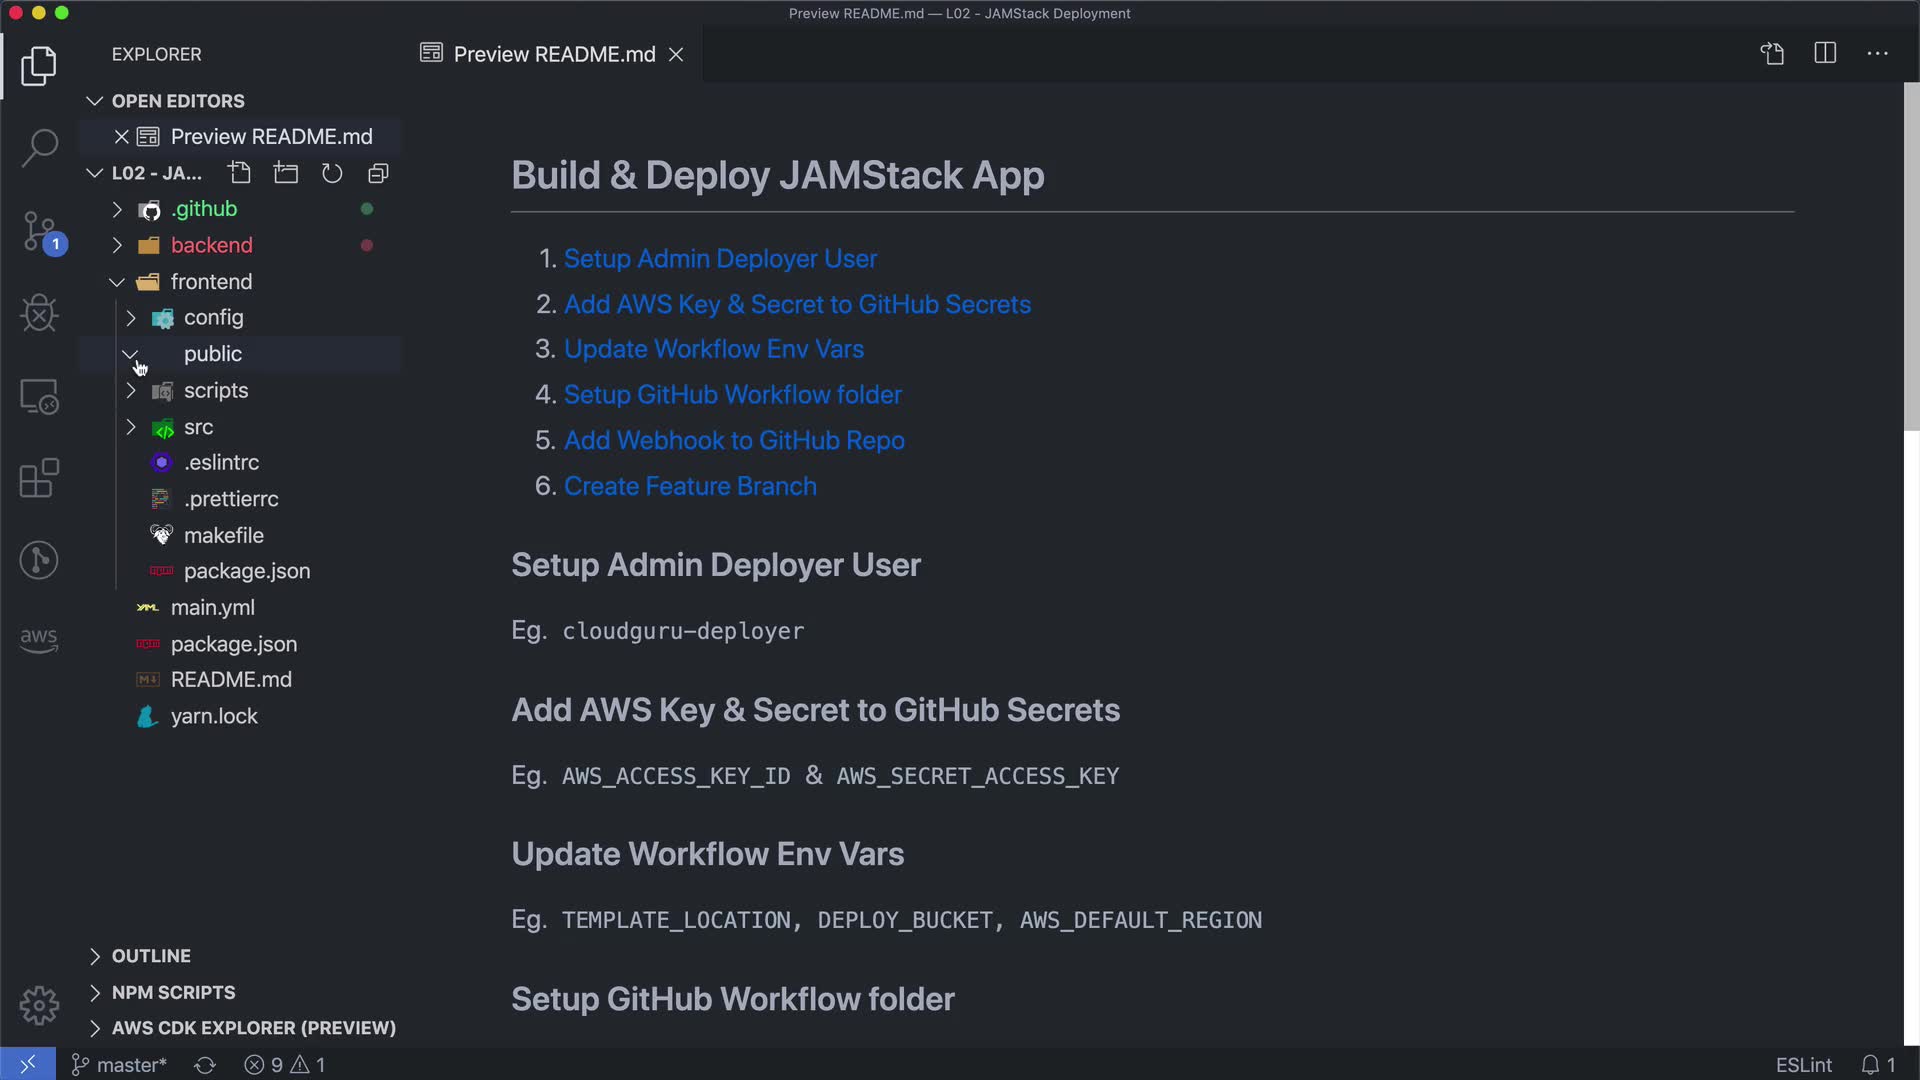Viewport: 1920px width, 1080px height.
Task: Collapse the frontend folder
Action: [x=117, y=282]
